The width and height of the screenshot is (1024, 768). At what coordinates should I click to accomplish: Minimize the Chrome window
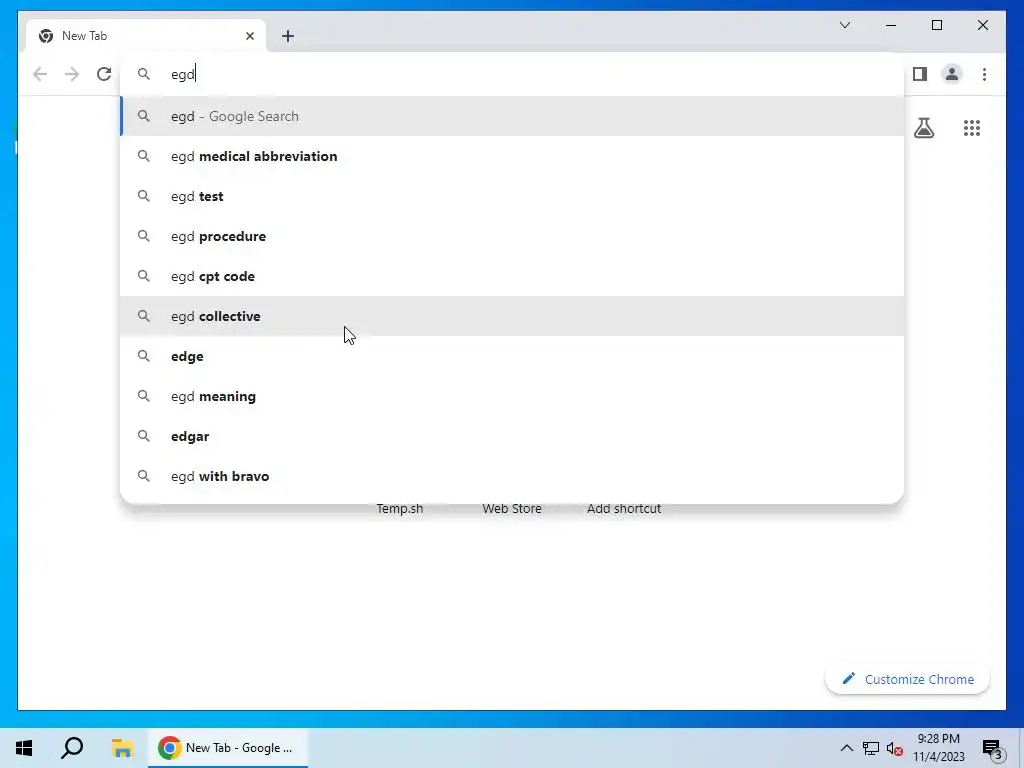click(891, 25)
